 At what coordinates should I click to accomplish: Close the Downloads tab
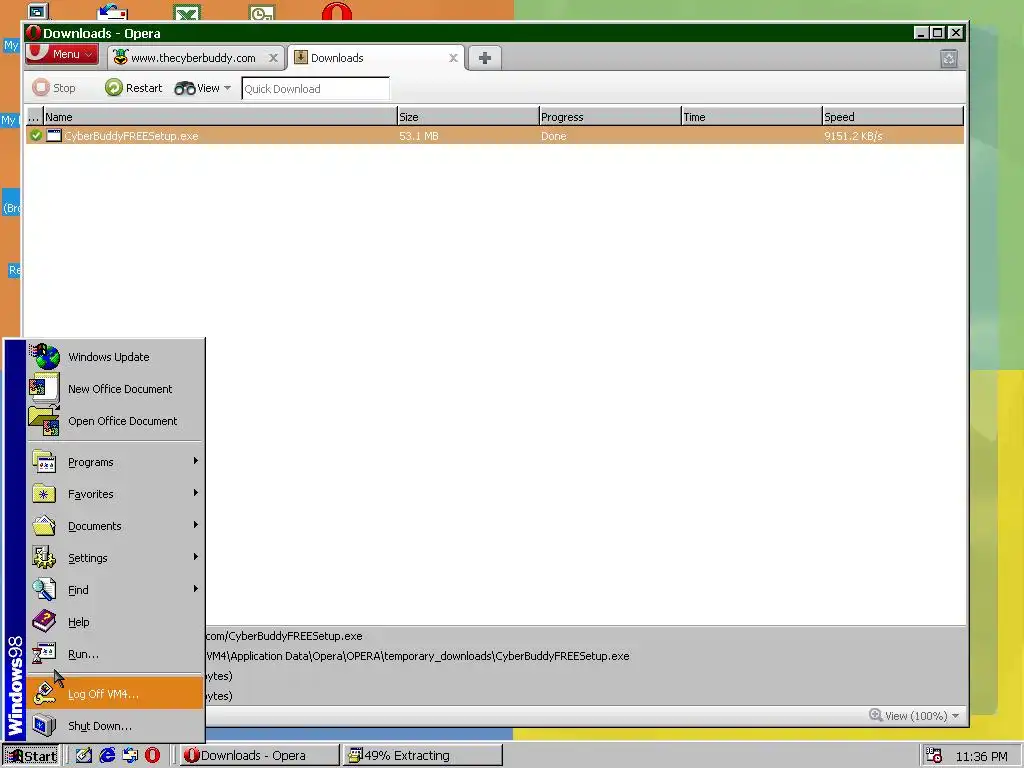453,58
